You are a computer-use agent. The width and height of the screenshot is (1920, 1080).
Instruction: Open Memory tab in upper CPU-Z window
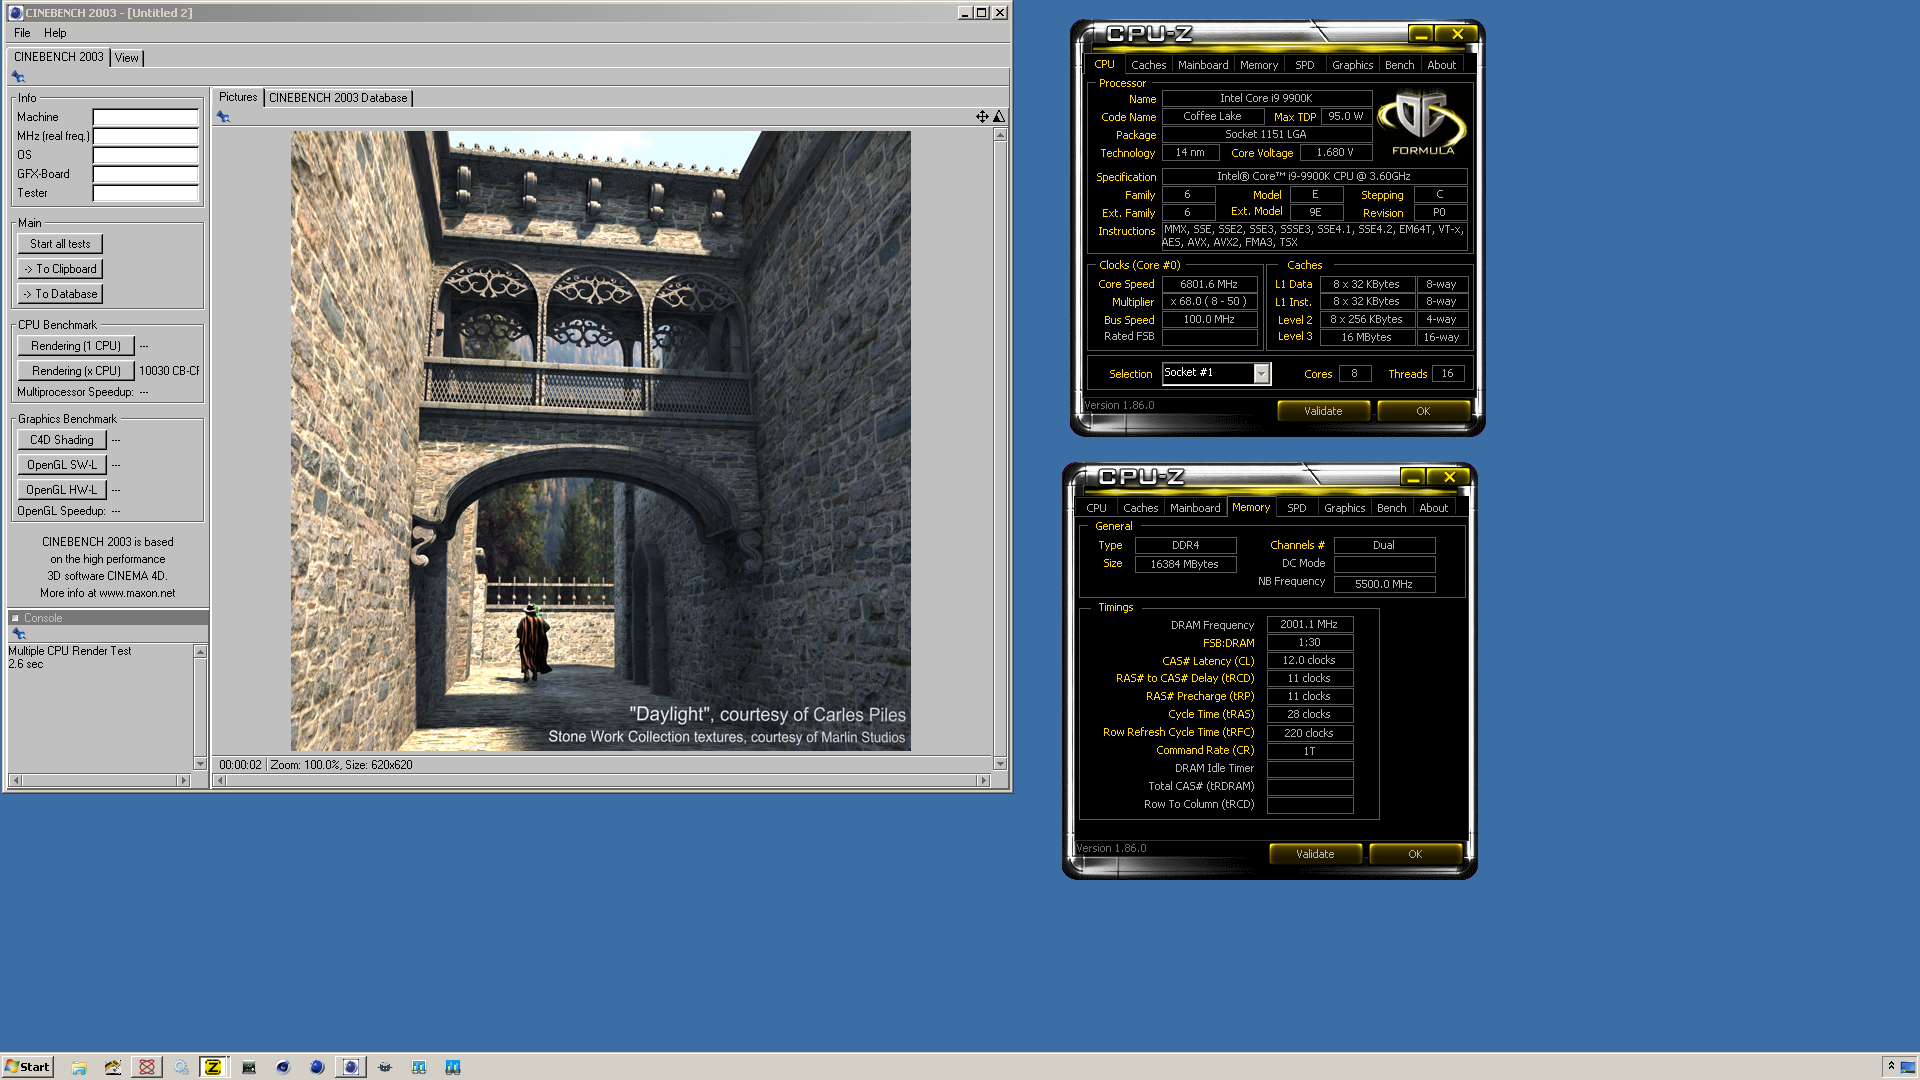[x=1259, y=65]
